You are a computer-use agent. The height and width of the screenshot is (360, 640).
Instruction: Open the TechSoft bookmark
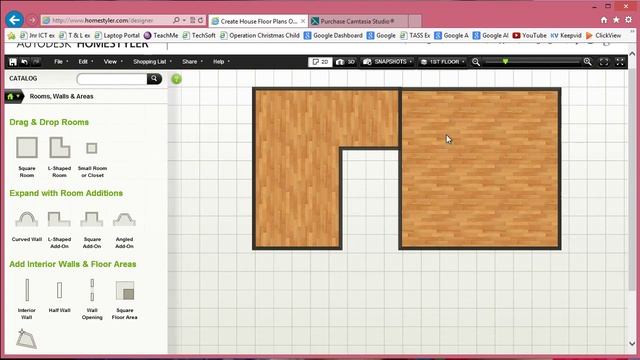pyautogui.click(x=199, y=36)
